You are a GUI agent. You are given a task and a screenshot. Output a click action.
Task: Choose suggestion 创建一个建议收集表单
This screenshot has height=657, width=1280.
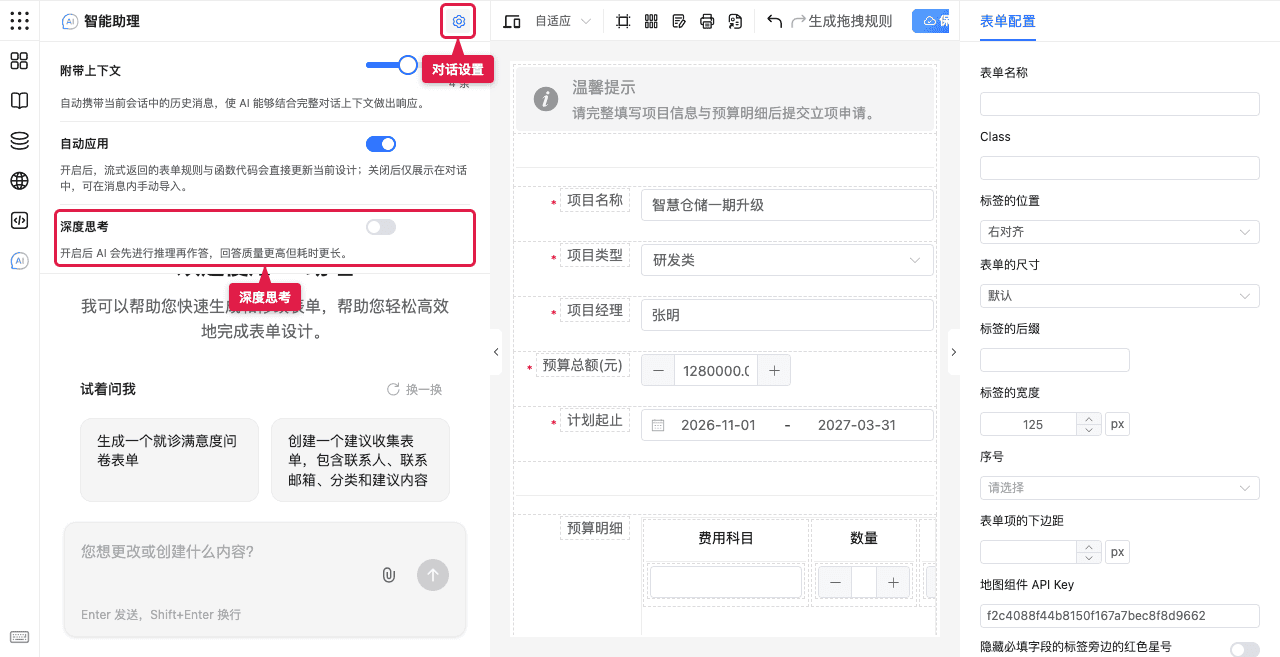click(360, 460)
